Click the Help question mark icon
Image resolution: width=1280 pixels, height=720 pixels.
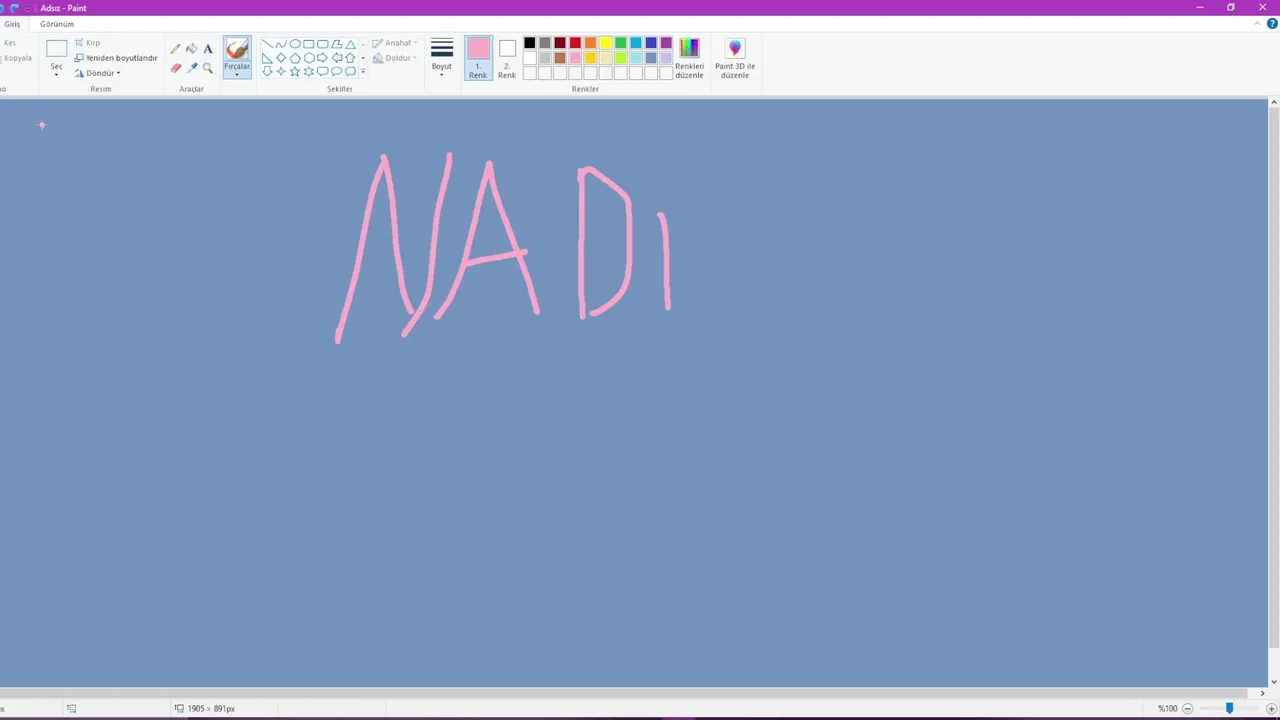(1272, 24)
